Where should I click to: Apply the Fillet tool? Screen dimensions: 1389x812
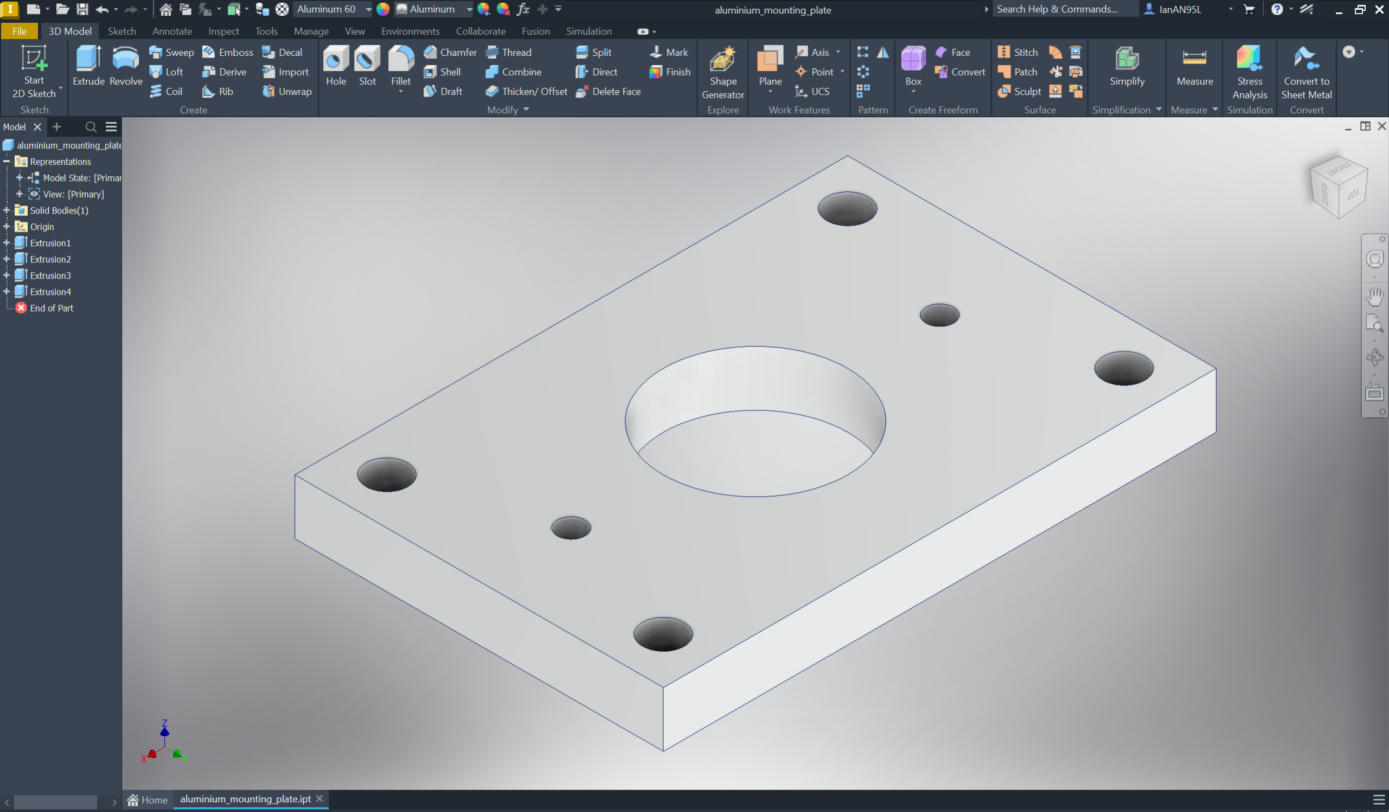pos(401,70)
